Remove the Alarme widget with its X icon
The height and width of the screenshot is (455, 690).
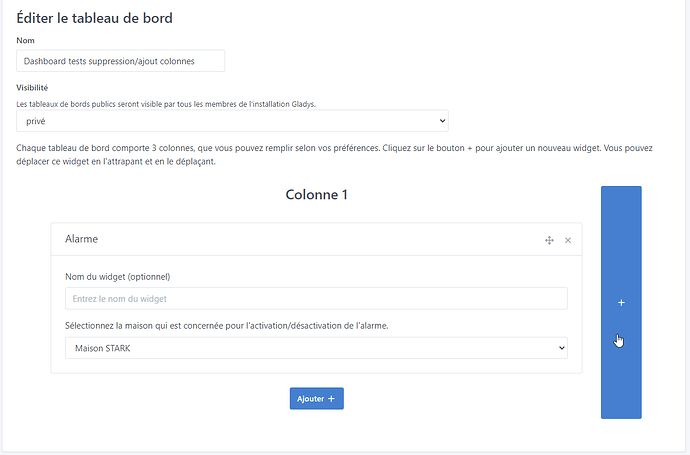568,240
